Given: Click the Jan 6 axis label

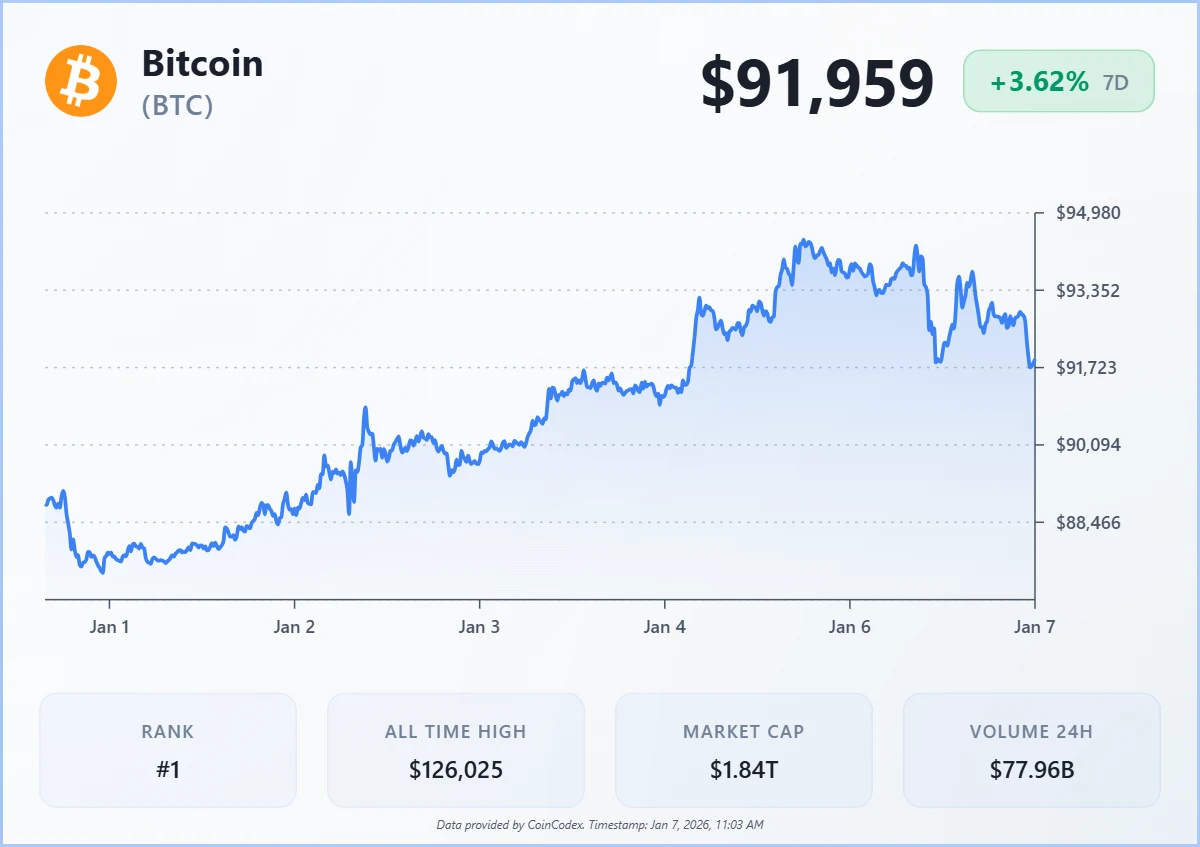Looking at the screenshot, I should point(849,627).
